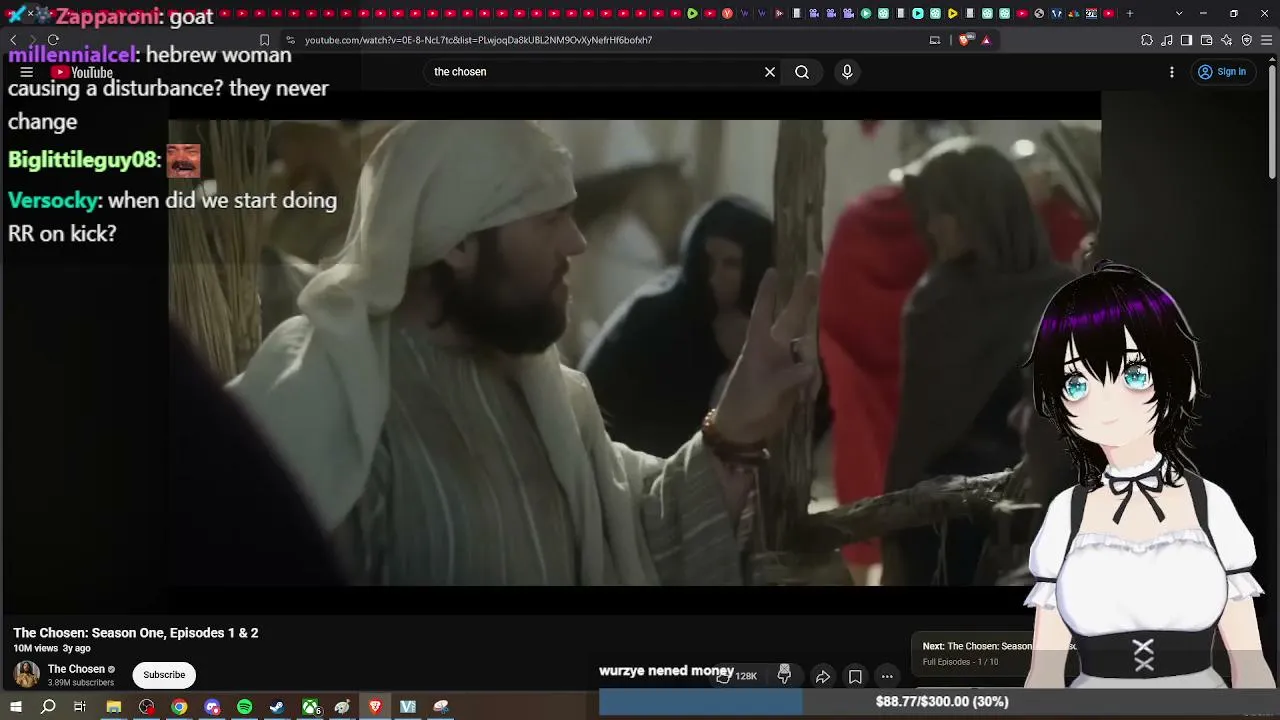
Task: Open Windows taskbar search
Action: pos(48,707)
